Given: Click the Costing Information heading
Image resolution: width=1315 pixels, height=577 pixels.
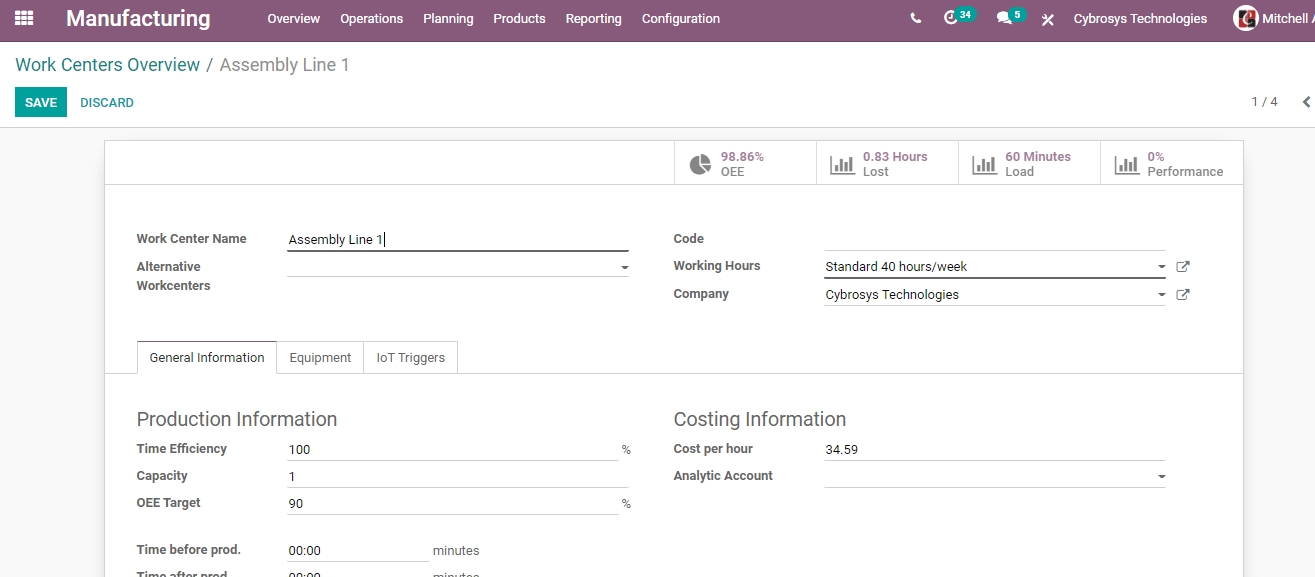Looking at the screenshot, I should tap(760, 419).
